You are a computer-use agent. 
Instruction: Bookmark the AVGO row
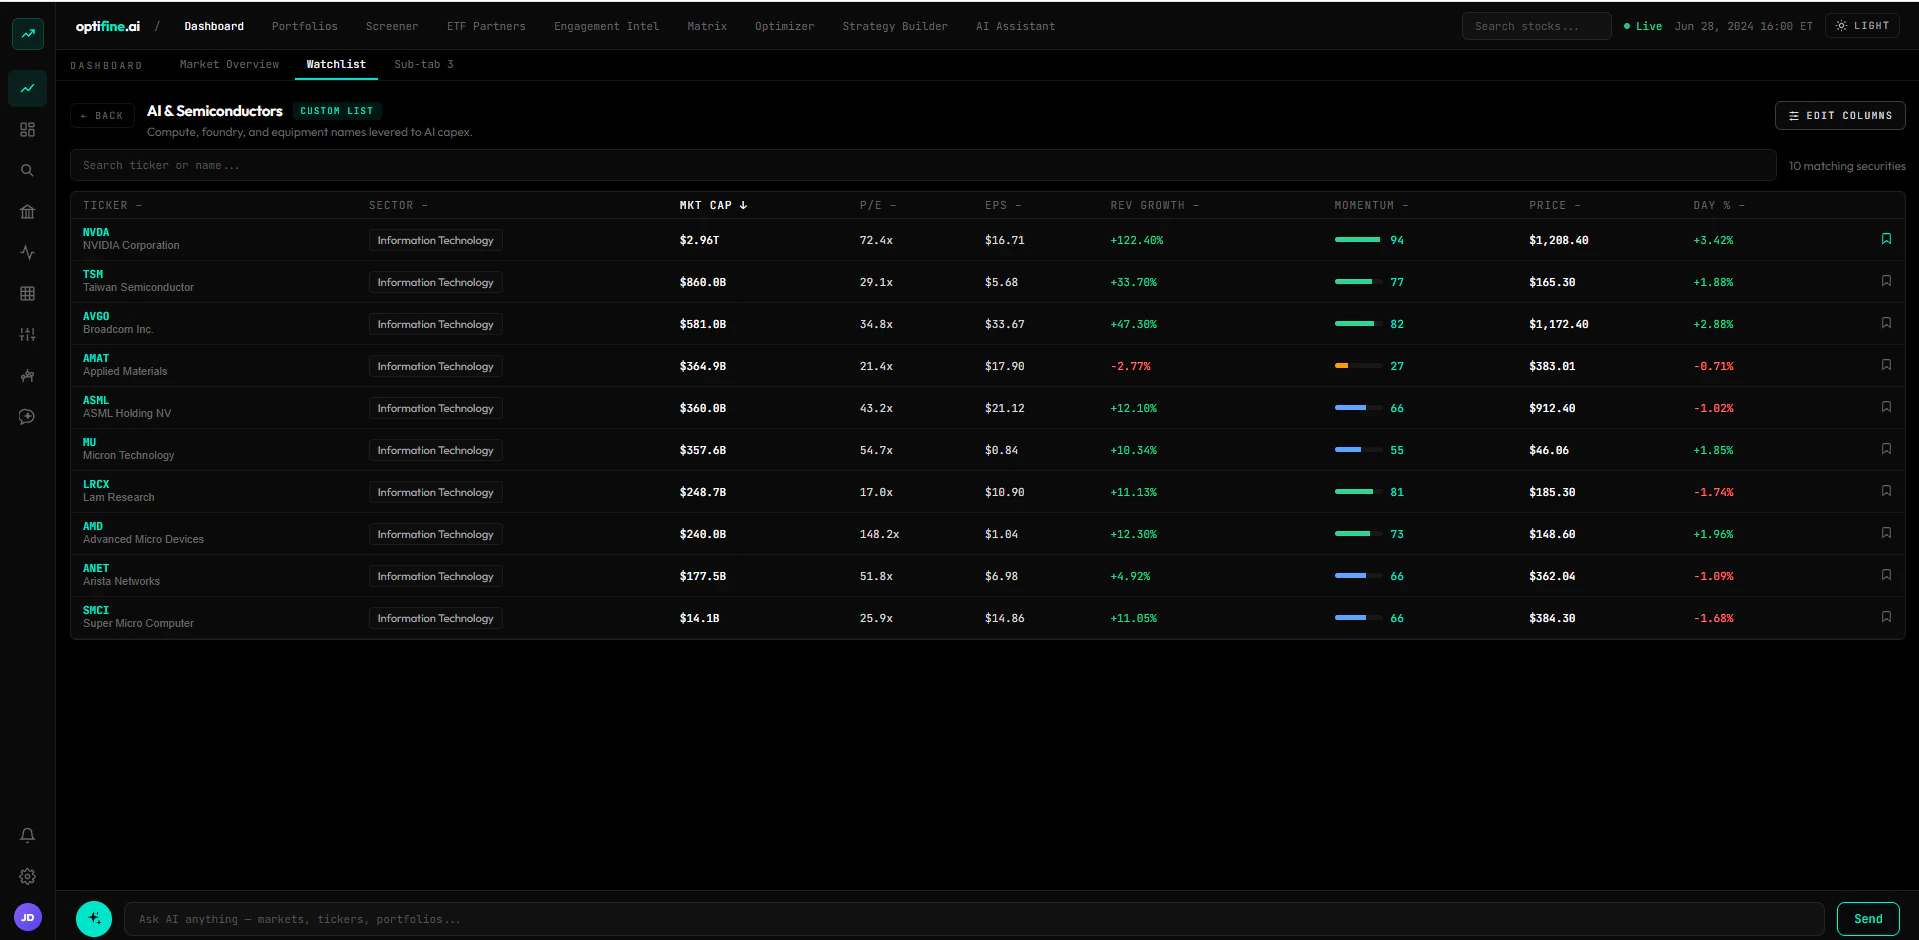(x=1886, y=323)
